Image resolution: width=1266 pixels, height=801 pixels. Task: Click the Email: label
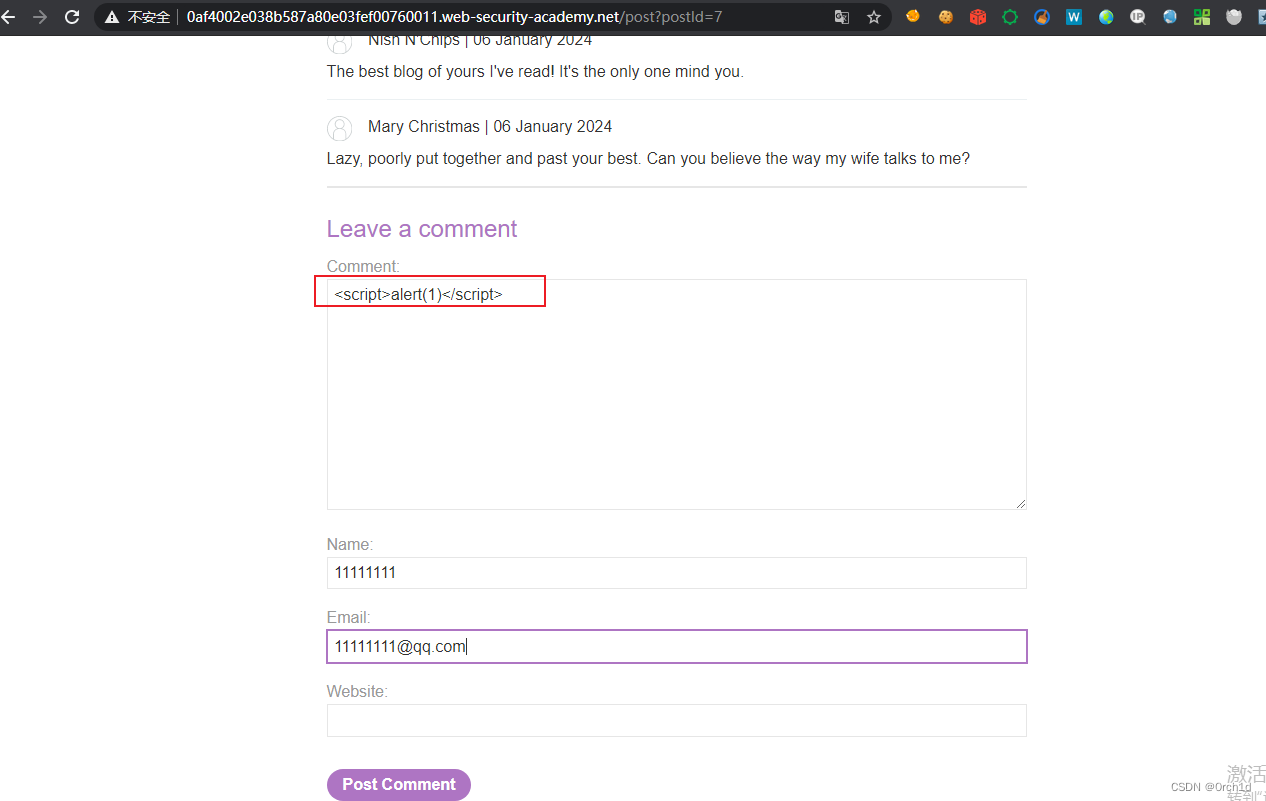coord(348,618)
